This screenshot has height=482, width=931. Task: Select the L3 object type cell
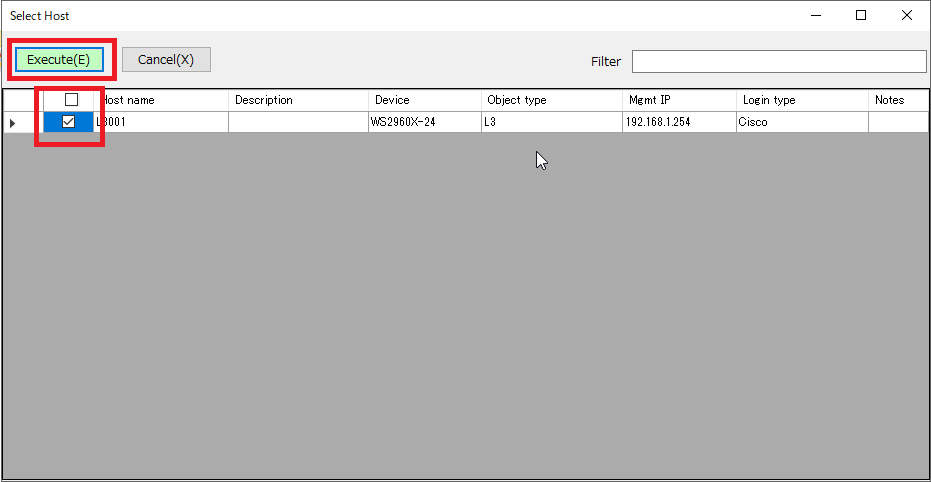pos(550,122)
